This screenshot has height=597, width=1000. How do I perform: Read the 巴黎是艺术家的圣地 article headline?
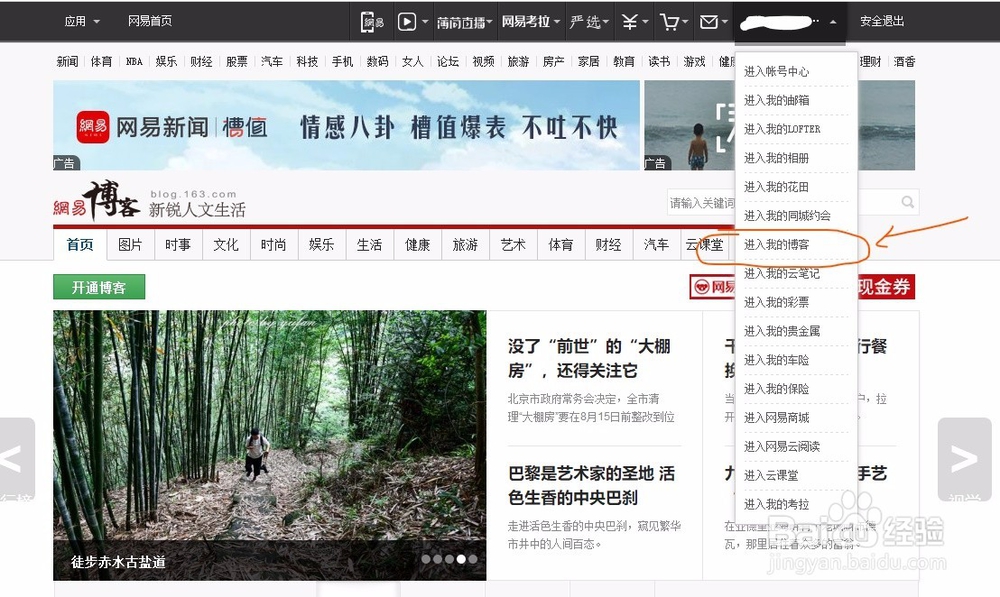click(x=591, y=485)
